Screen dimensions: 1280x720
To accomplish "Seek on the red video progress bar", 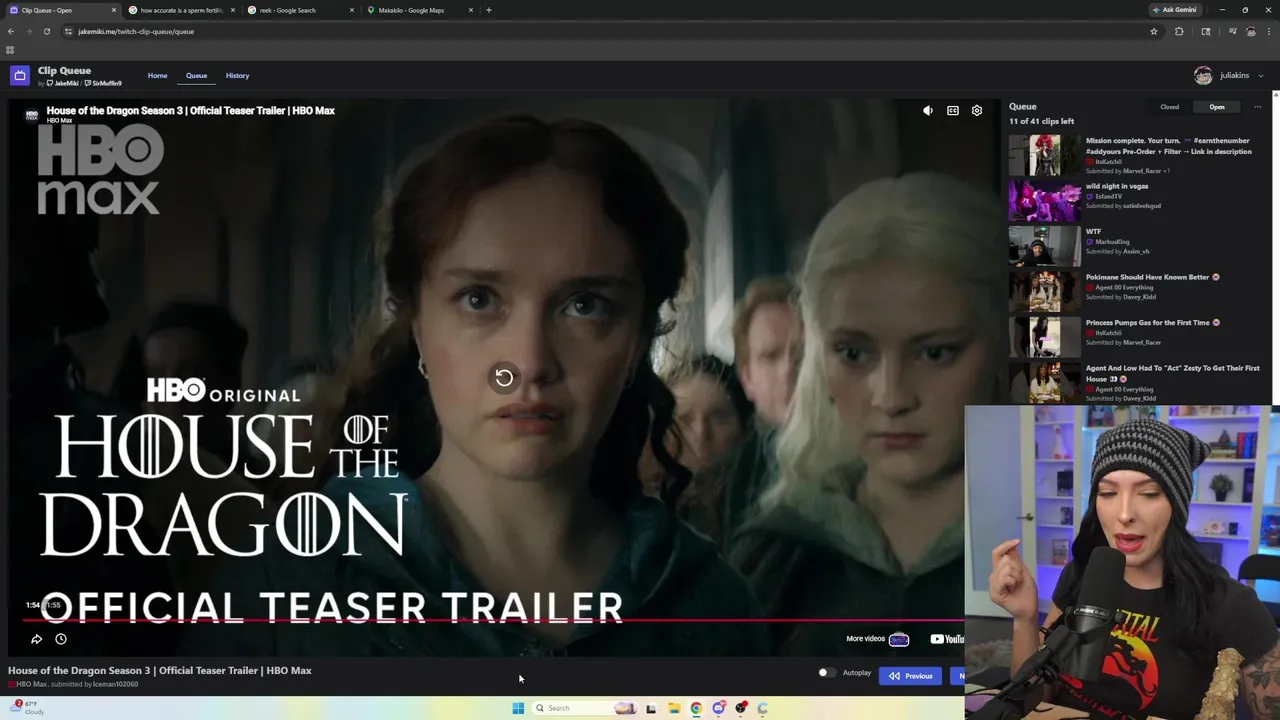I will click(x=492, y=620).
